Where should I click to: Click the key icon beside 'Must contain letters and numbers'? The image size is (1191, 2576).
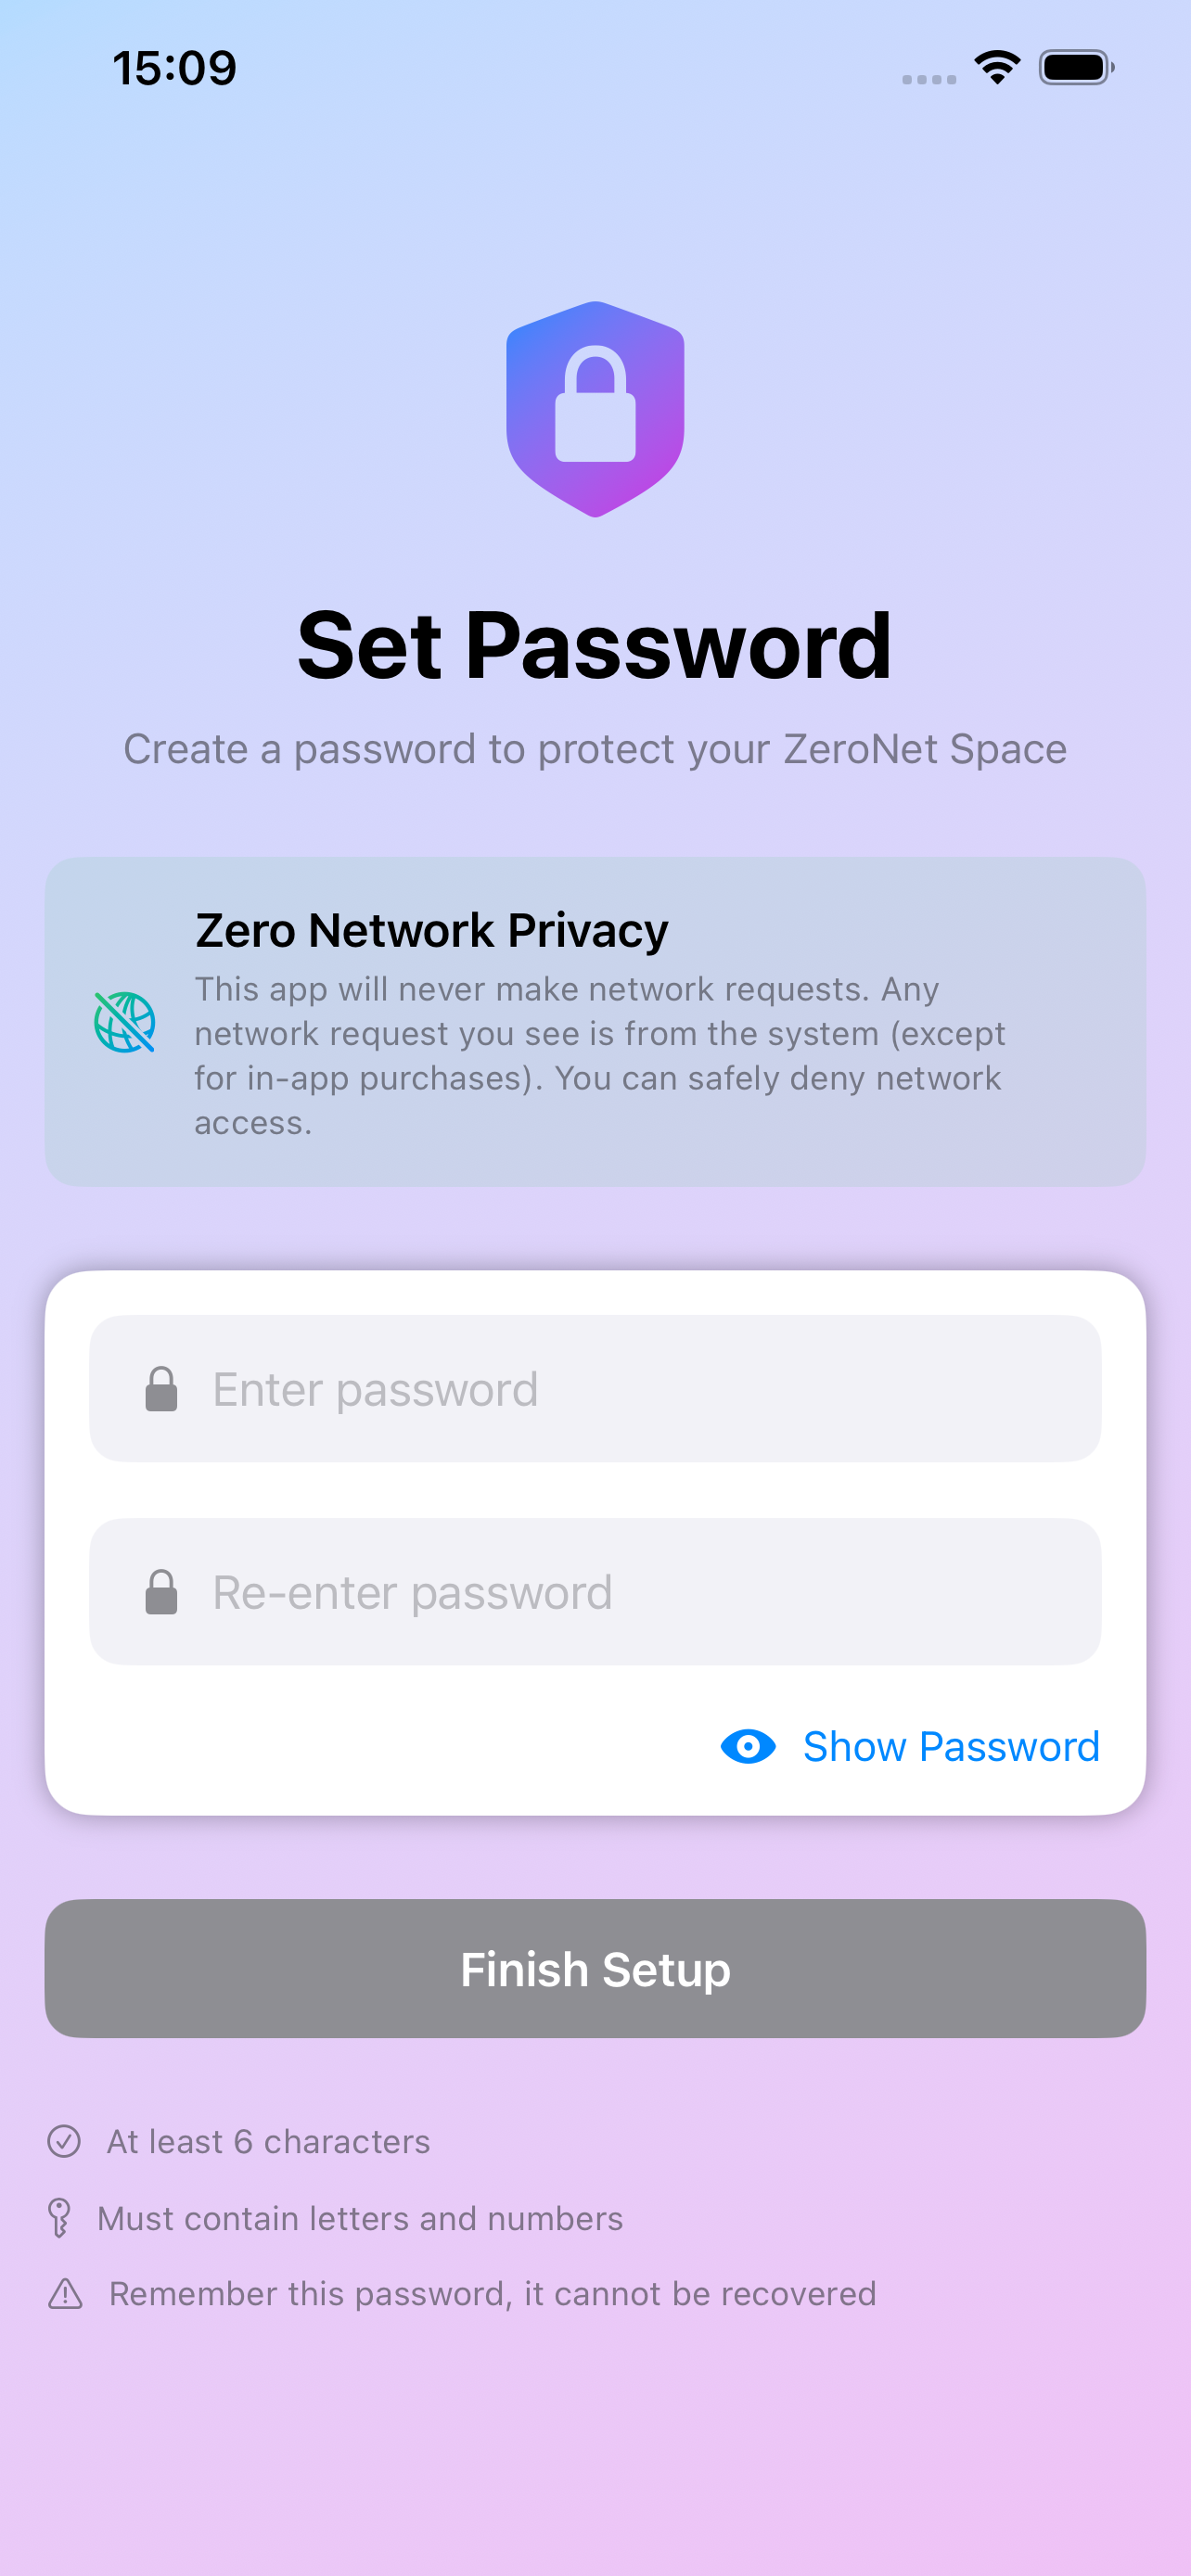coord(60,2217)
